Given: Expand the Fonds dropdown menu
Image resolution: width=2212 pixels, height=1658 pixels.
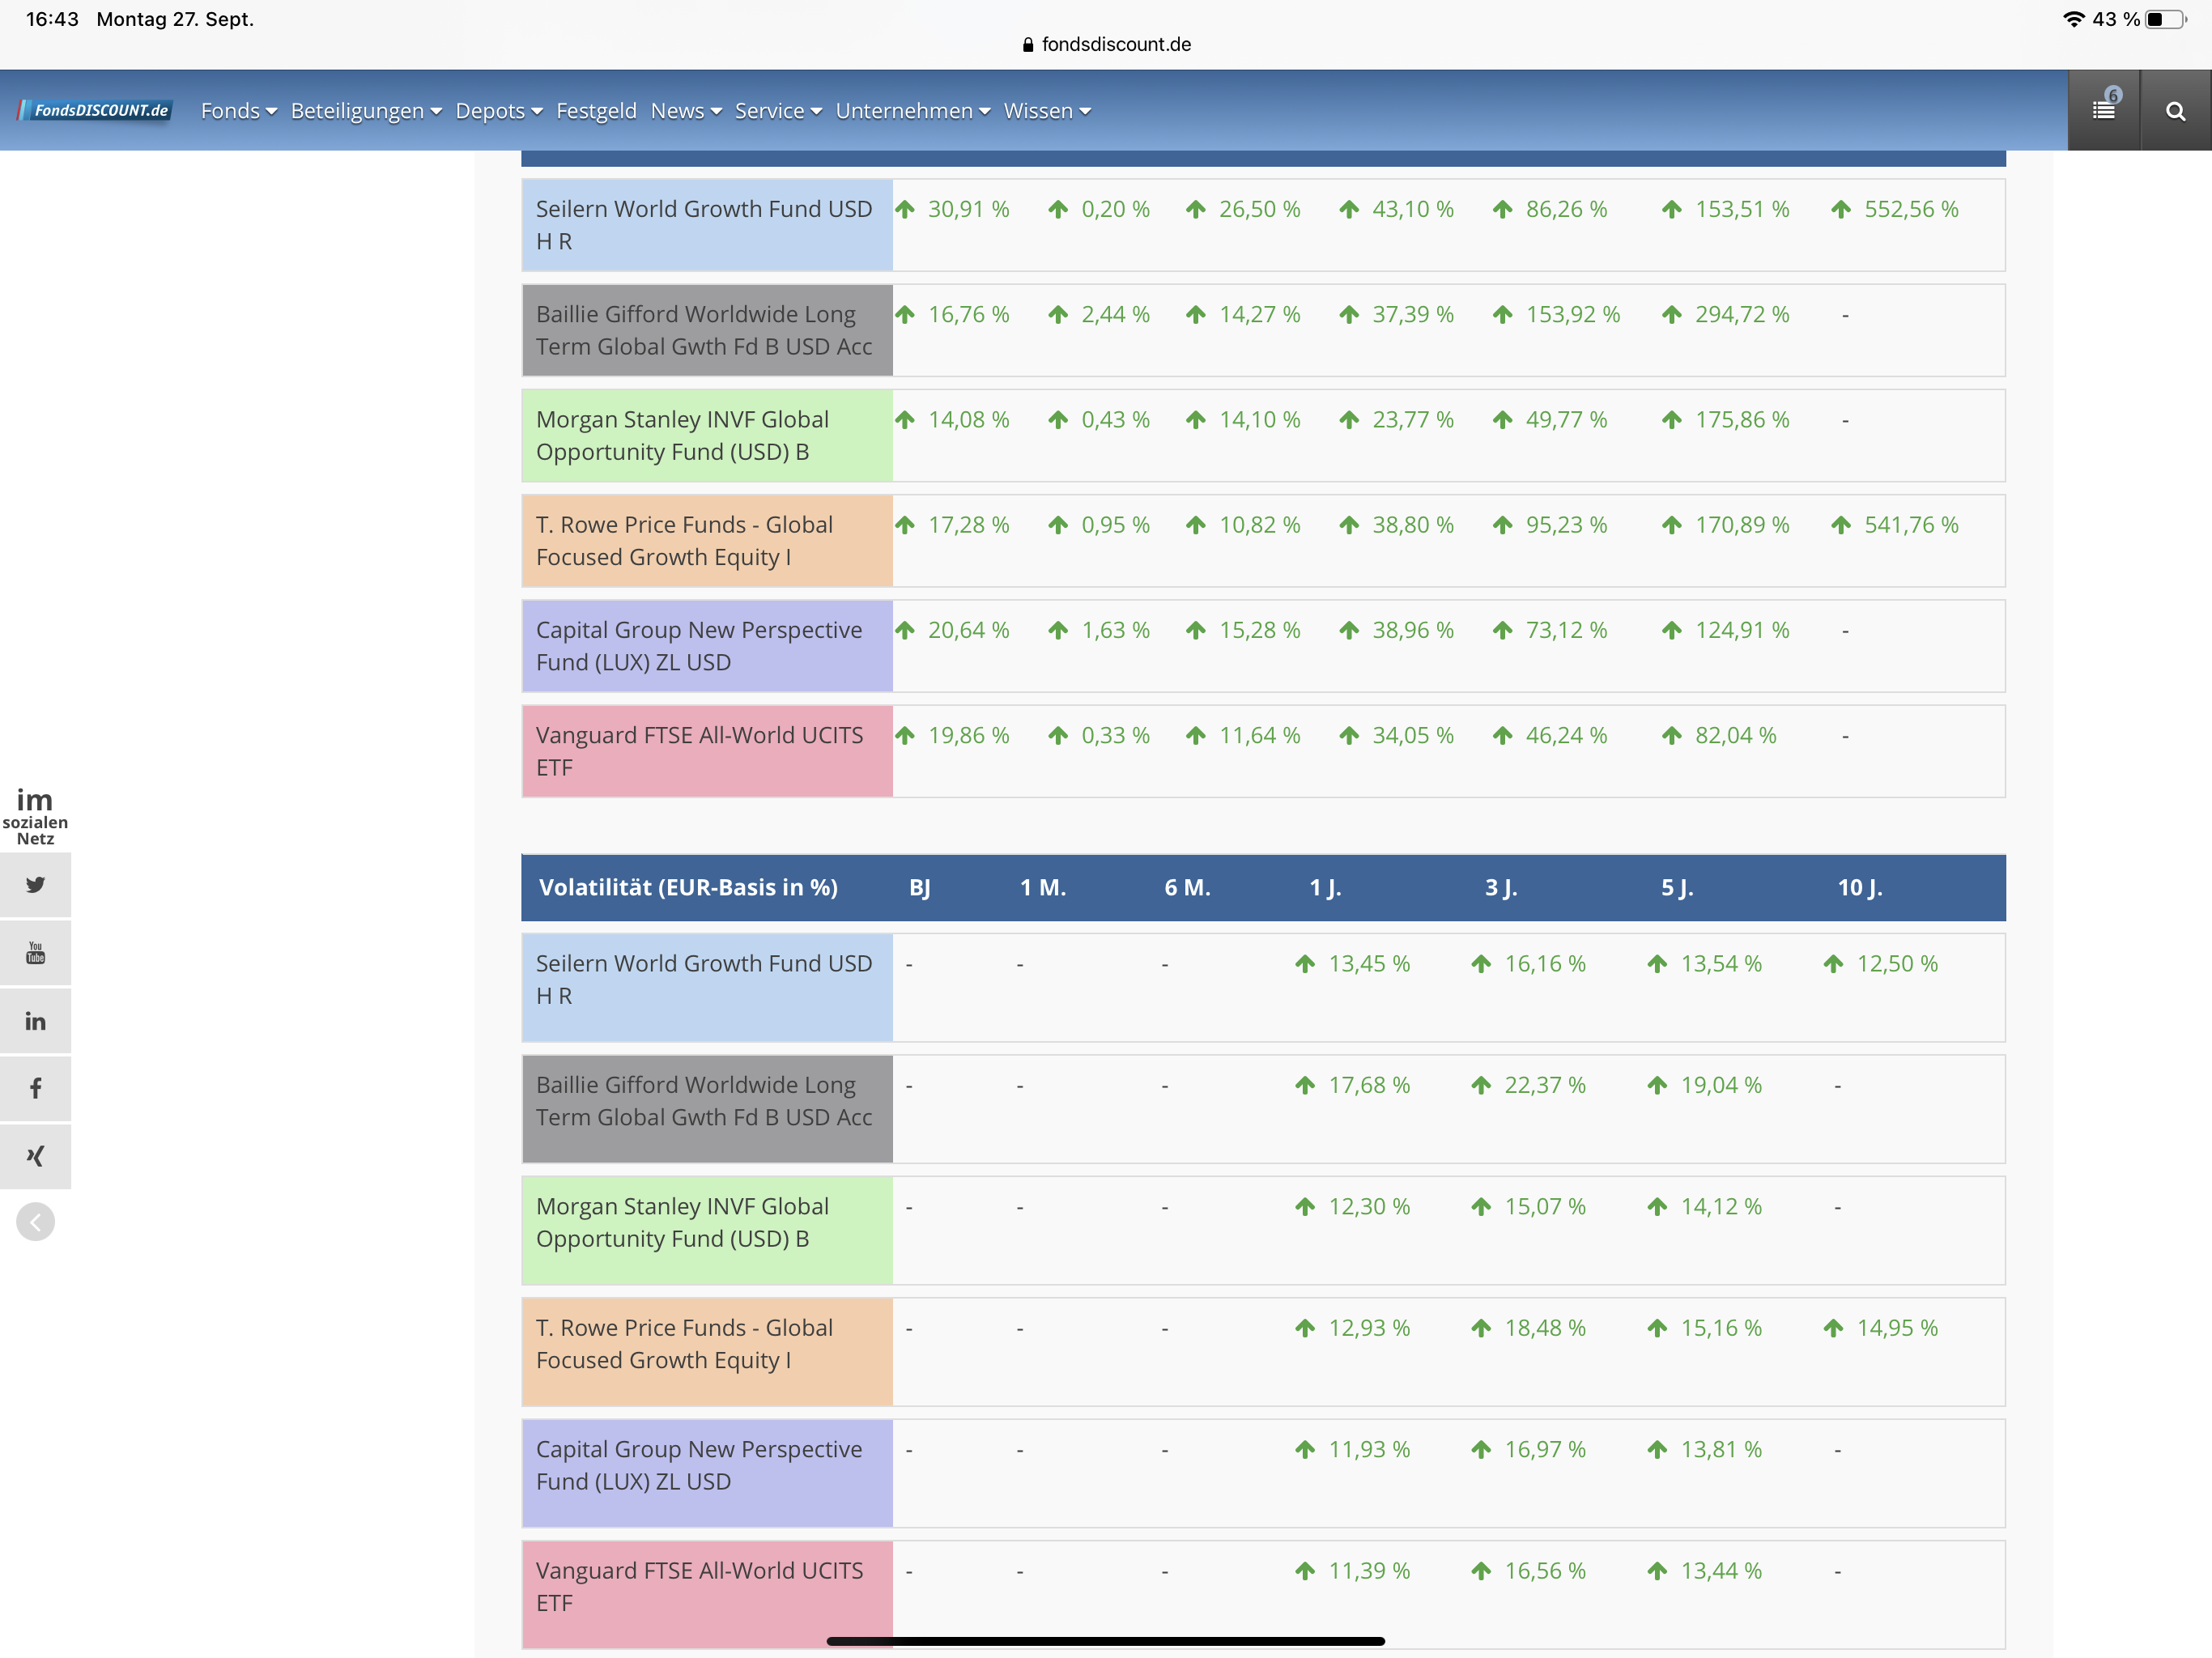Looking at the screenshot, I should (x=238, y=111).
